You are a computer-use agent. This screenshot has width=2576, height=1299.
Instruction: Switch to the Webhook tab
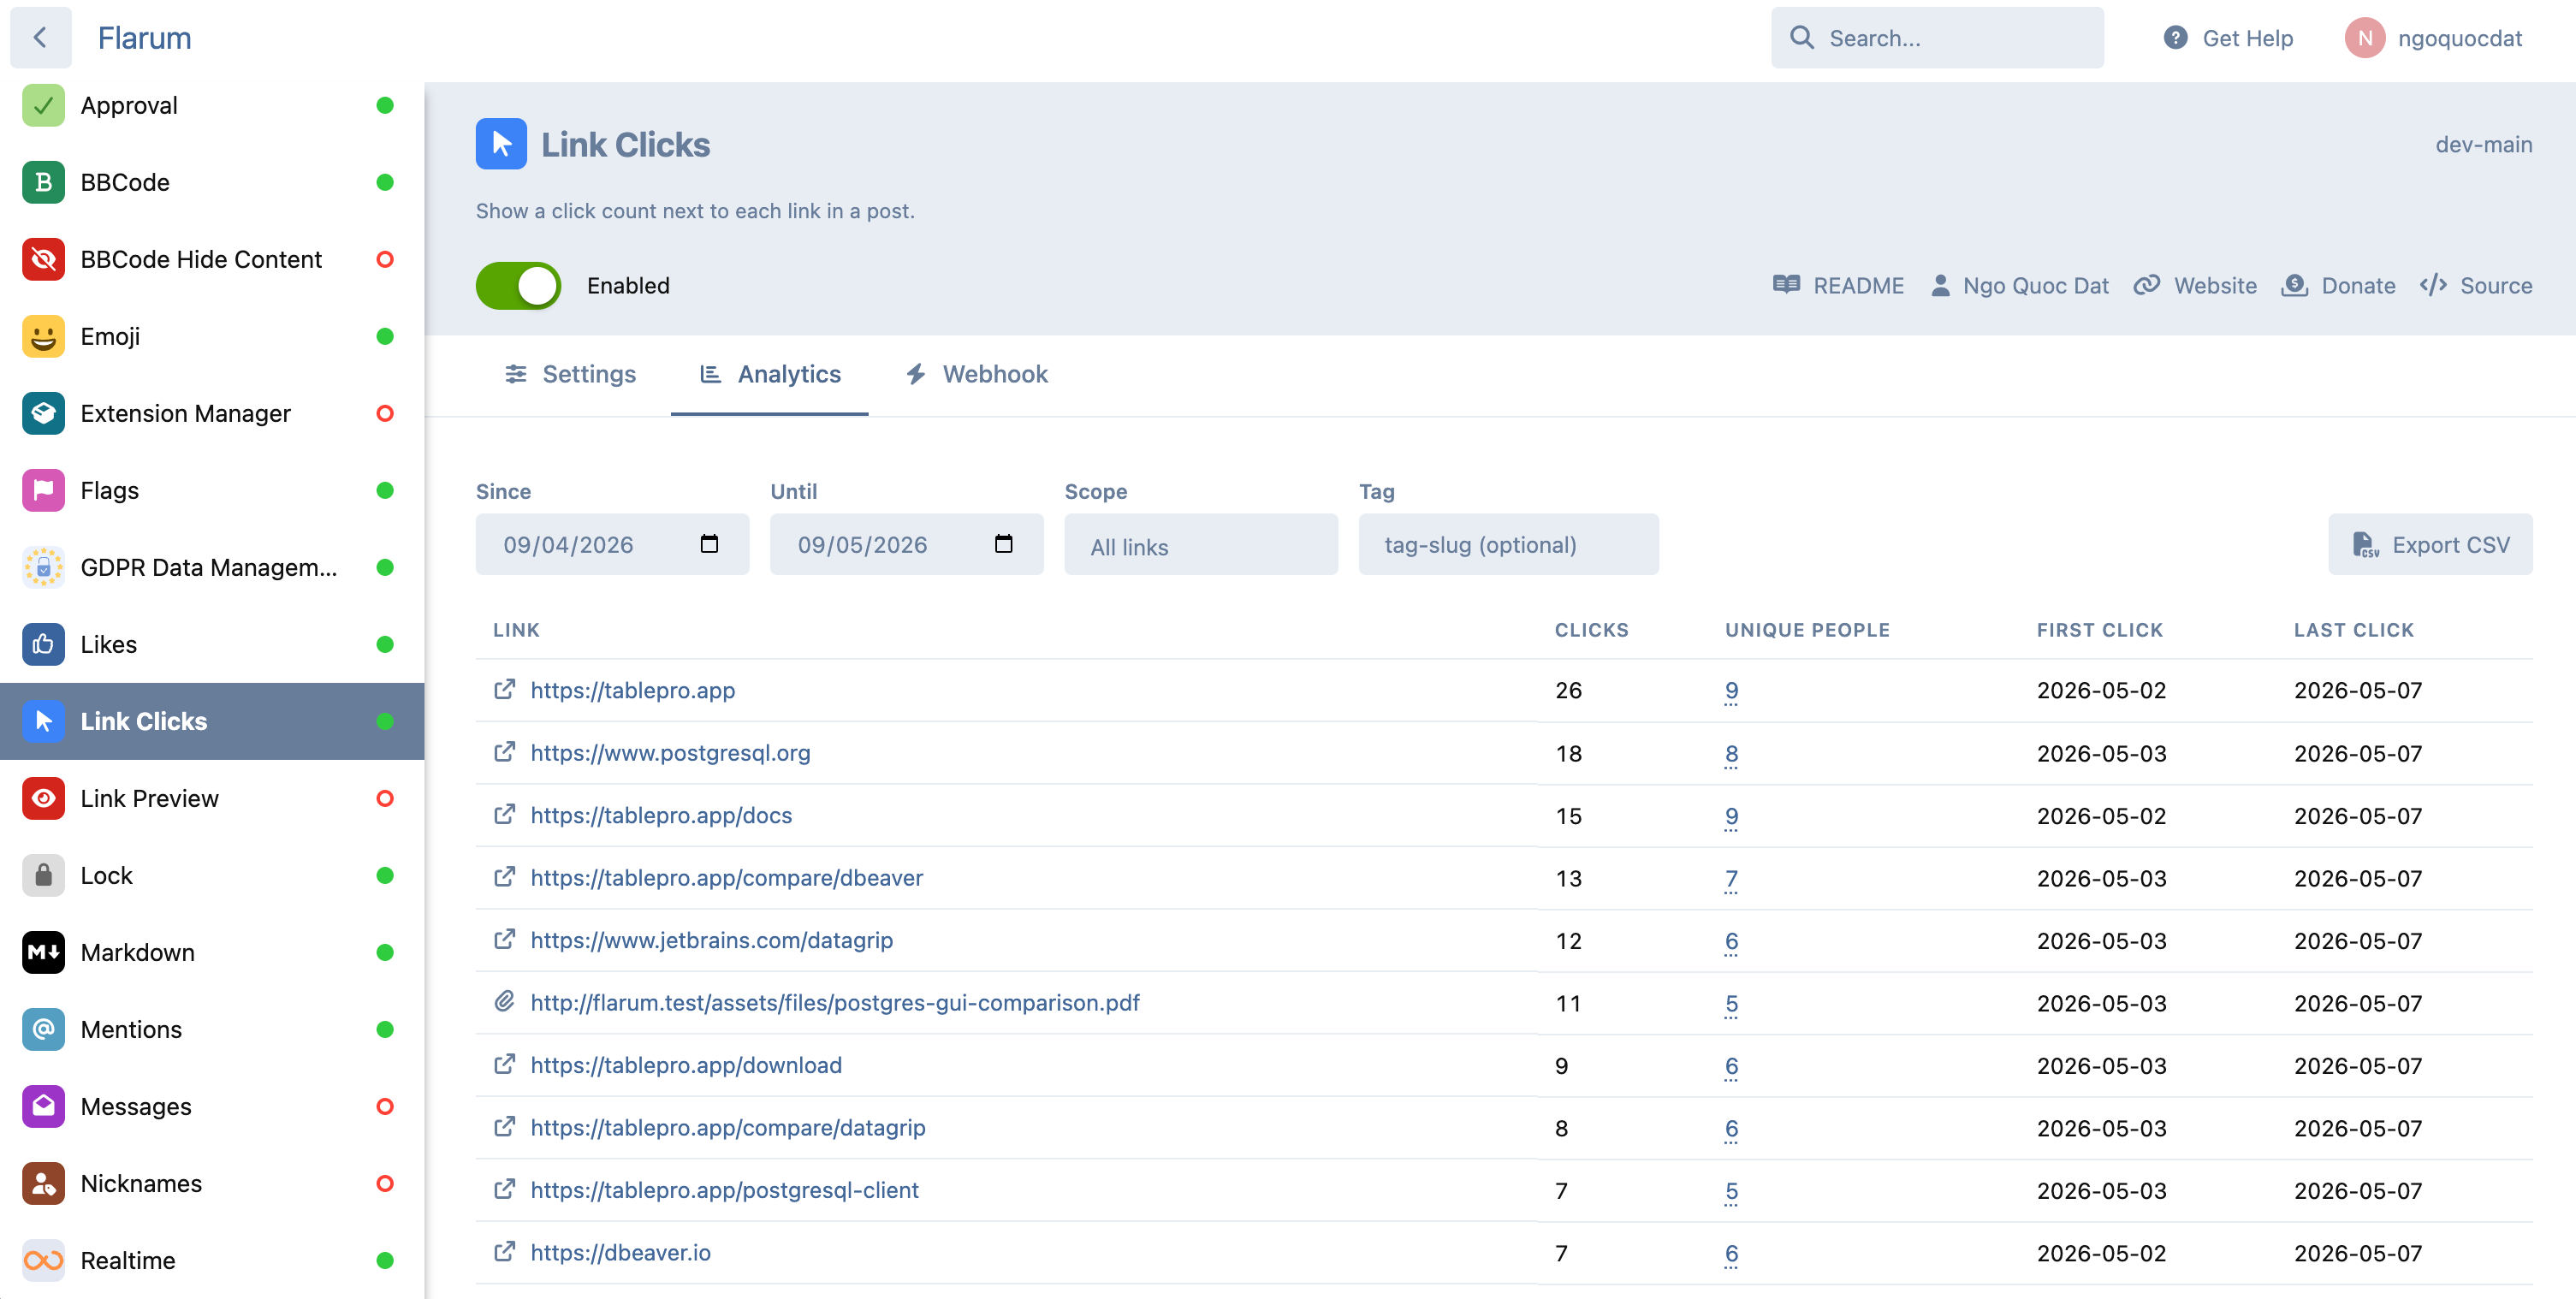(x=976, y=374)
